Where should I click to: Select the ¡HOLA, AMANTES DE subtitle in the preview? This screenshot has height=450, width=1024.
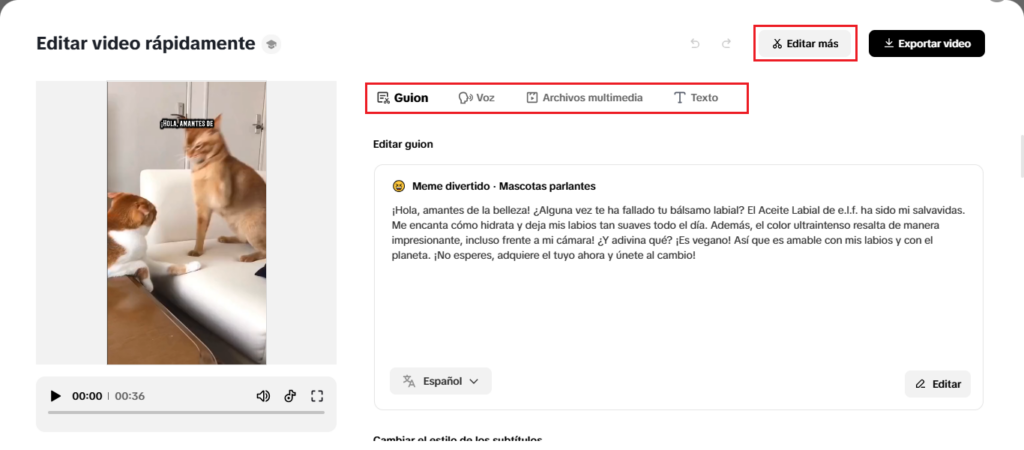click(187, 124)
